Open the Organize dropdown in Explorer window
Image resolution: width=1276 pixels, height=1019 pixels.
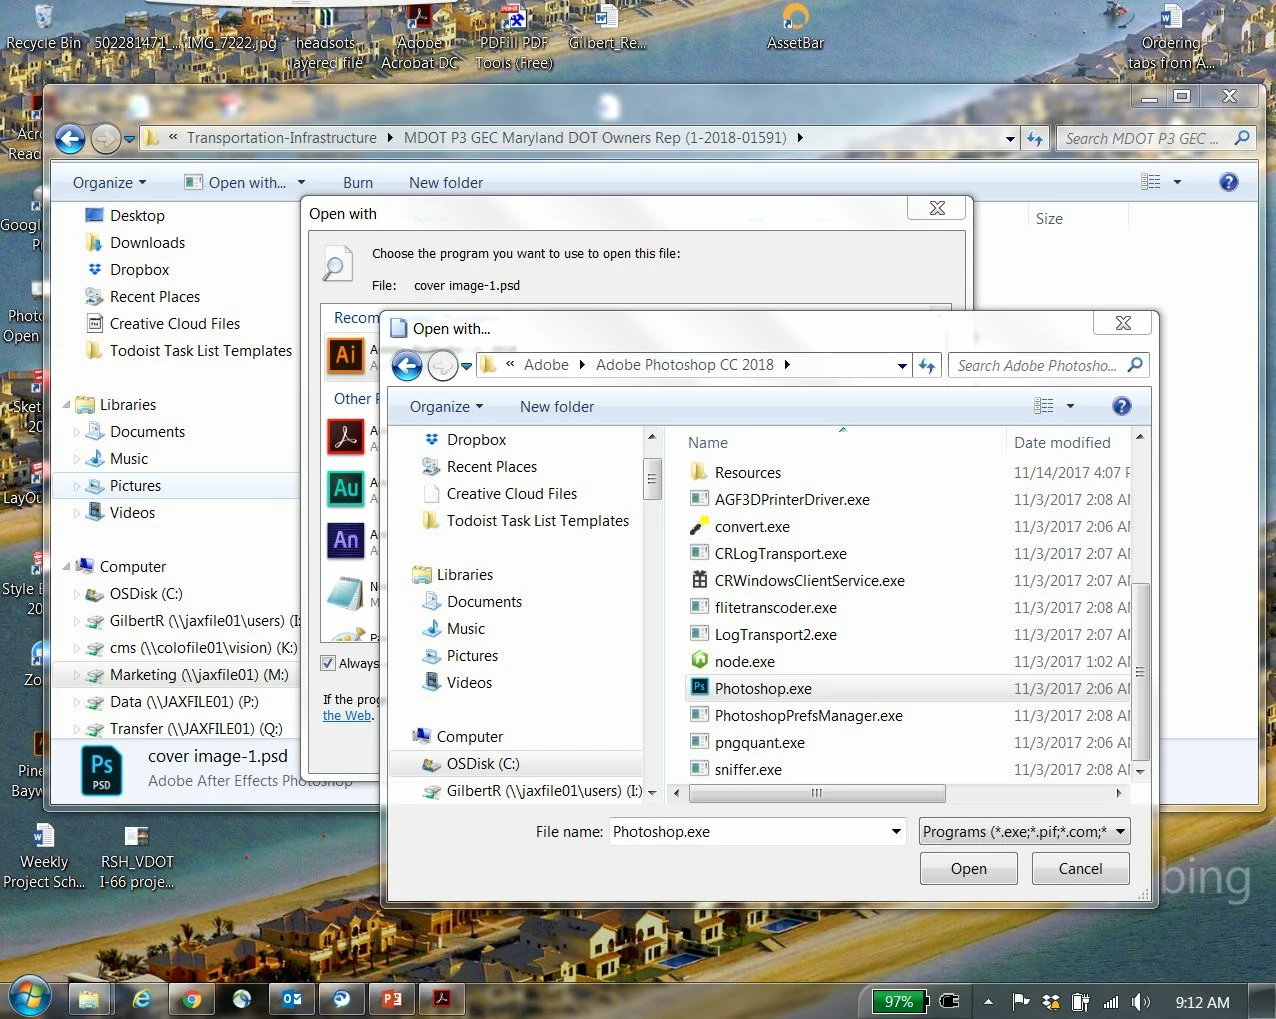[109, 182]
